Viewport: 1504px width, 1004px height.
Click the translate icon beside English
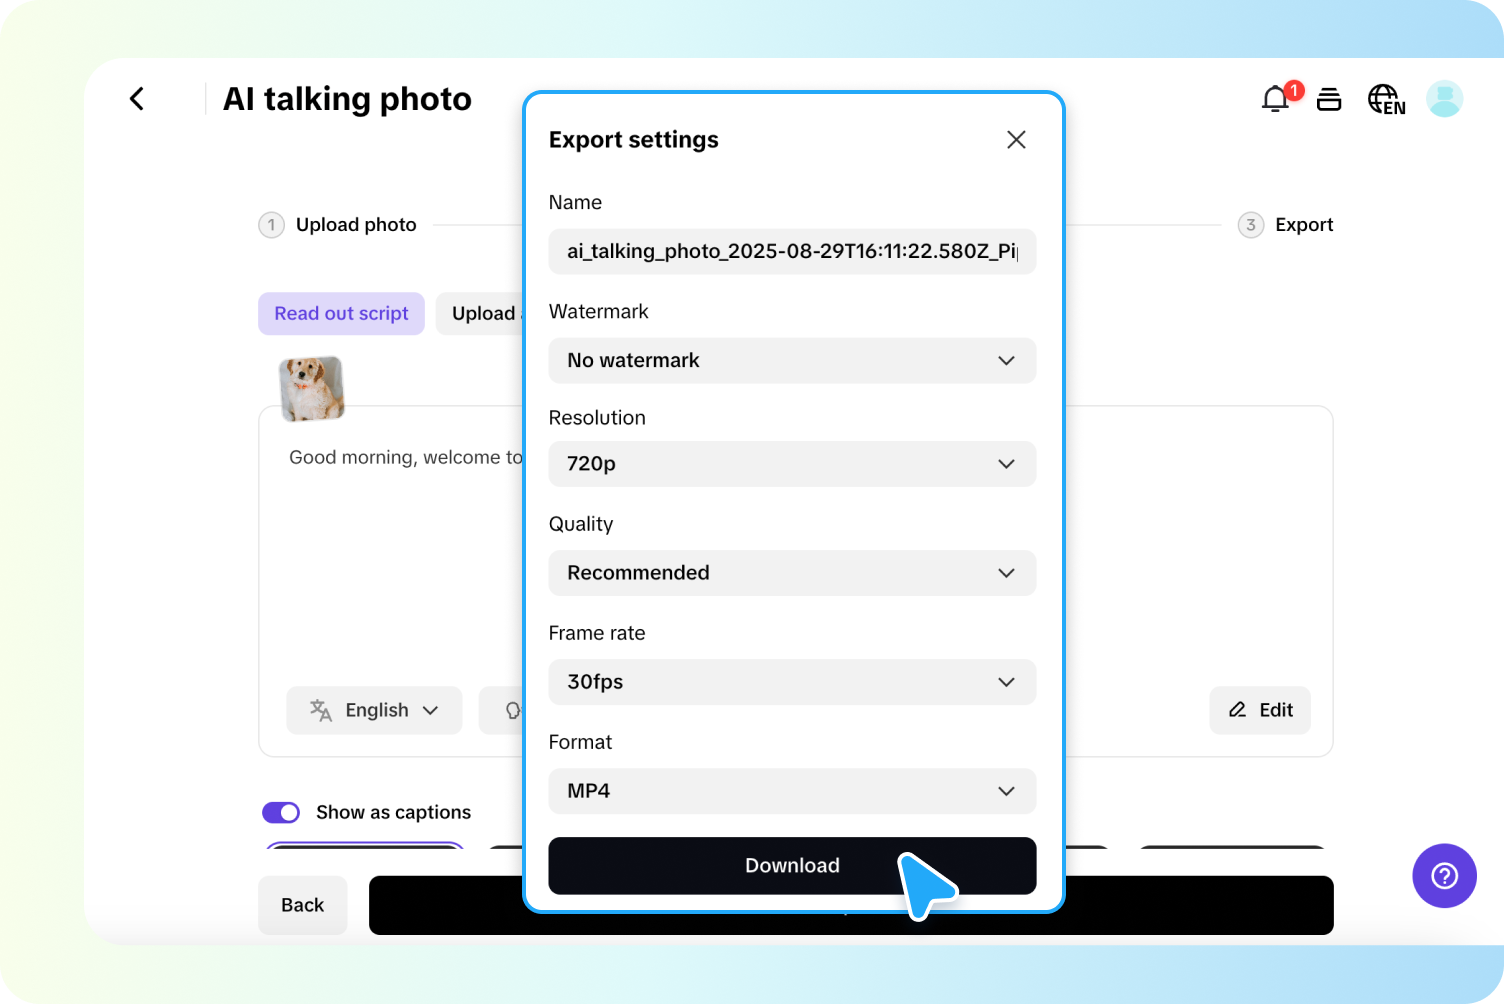point(320,710)
